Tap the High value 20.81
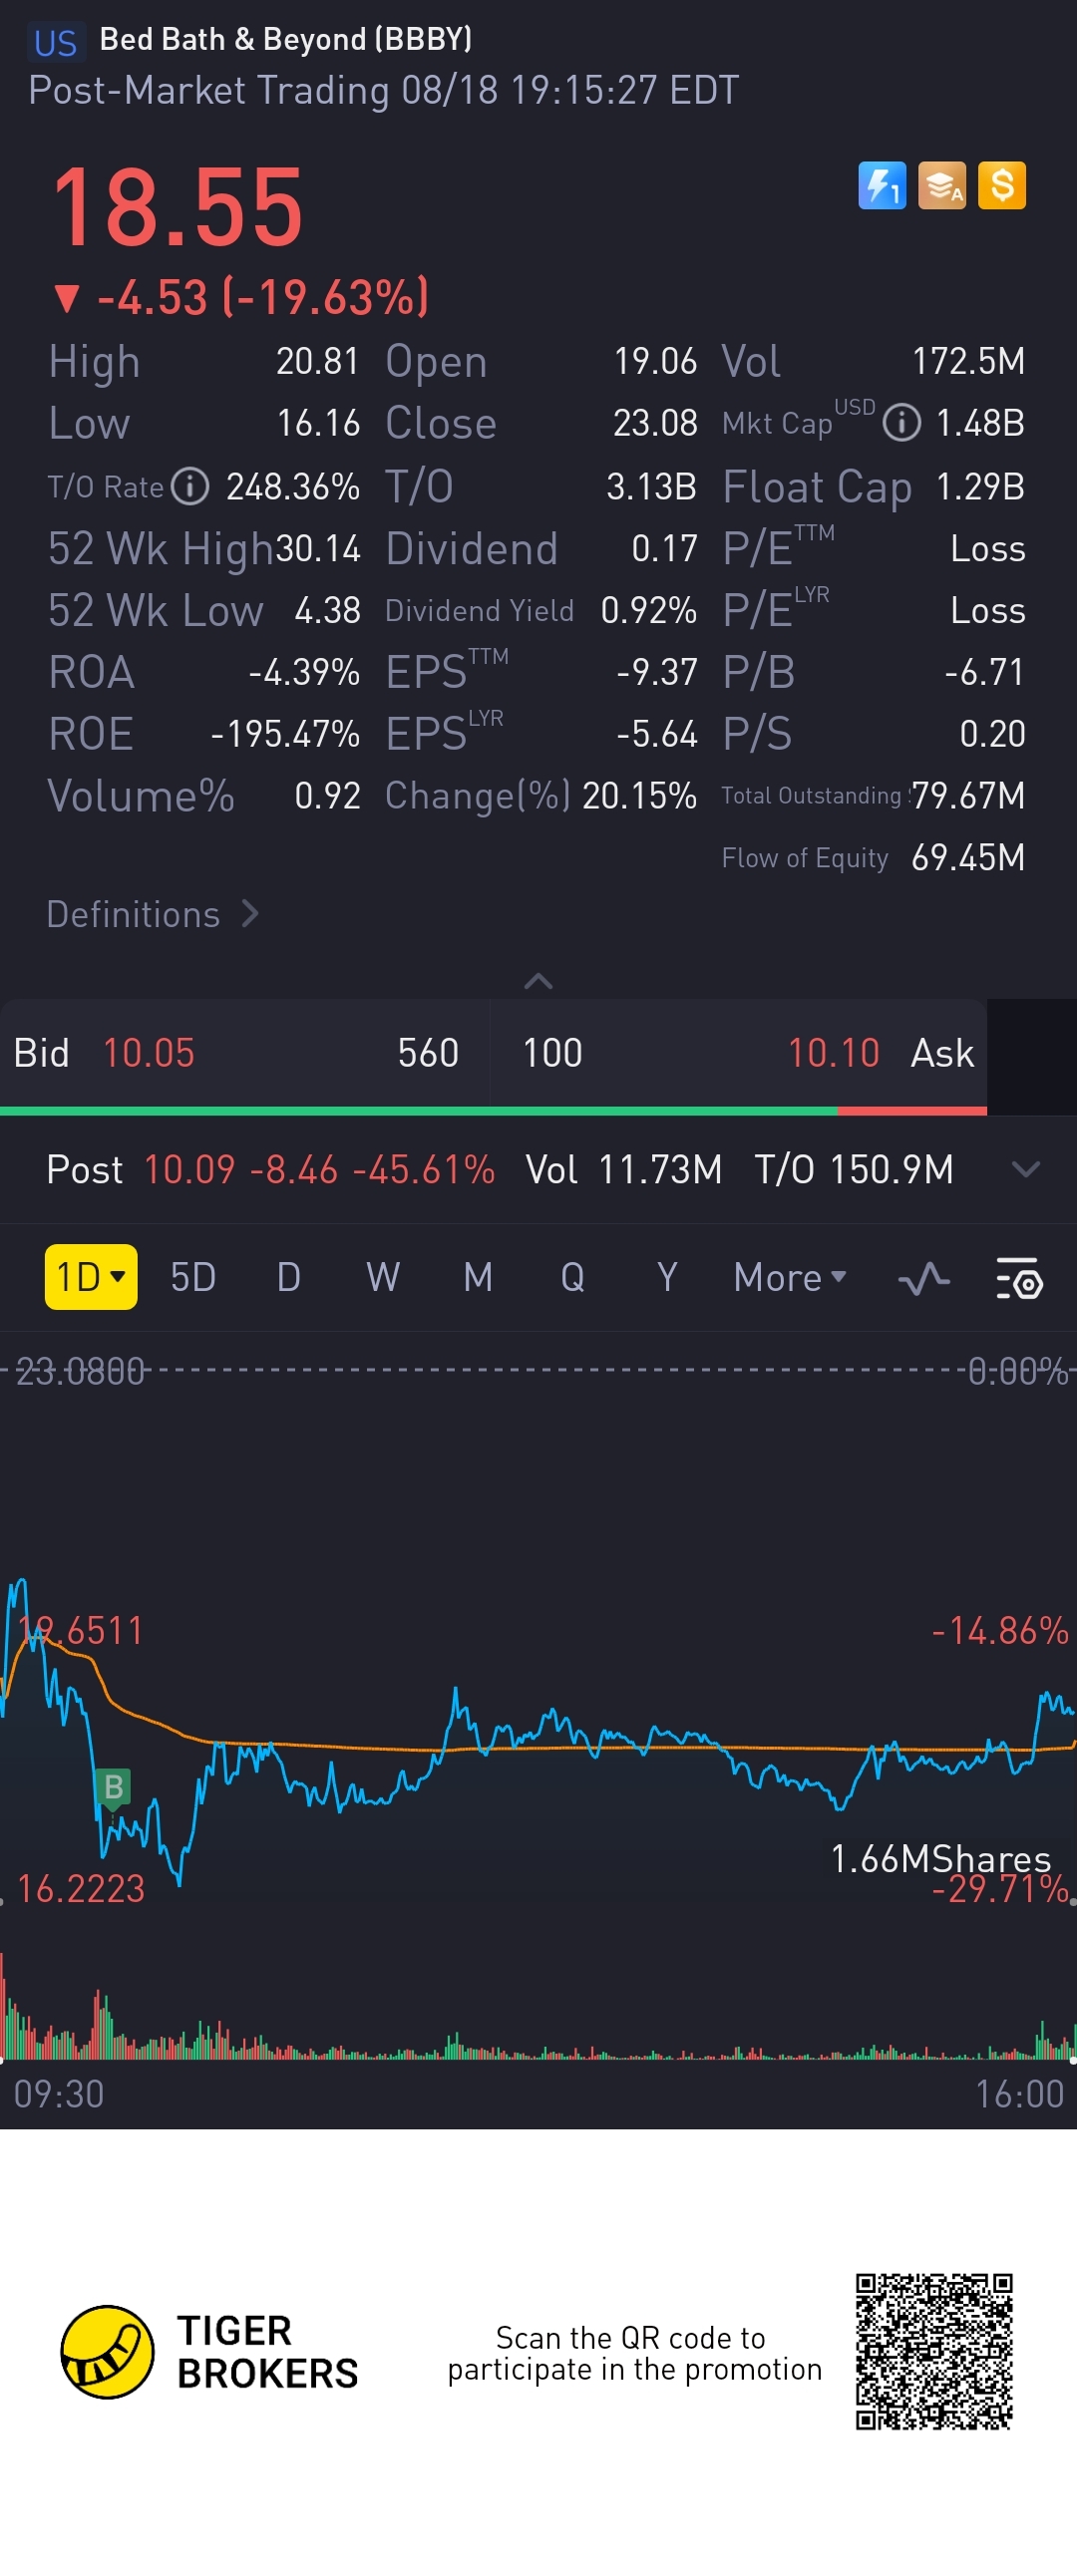 tap(318, 361)
